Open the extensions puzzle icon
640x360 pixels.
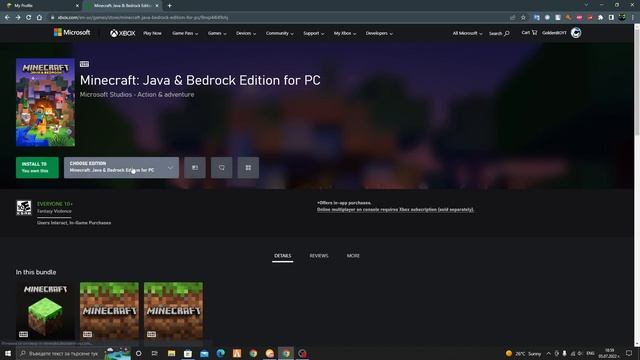point(600,18)
